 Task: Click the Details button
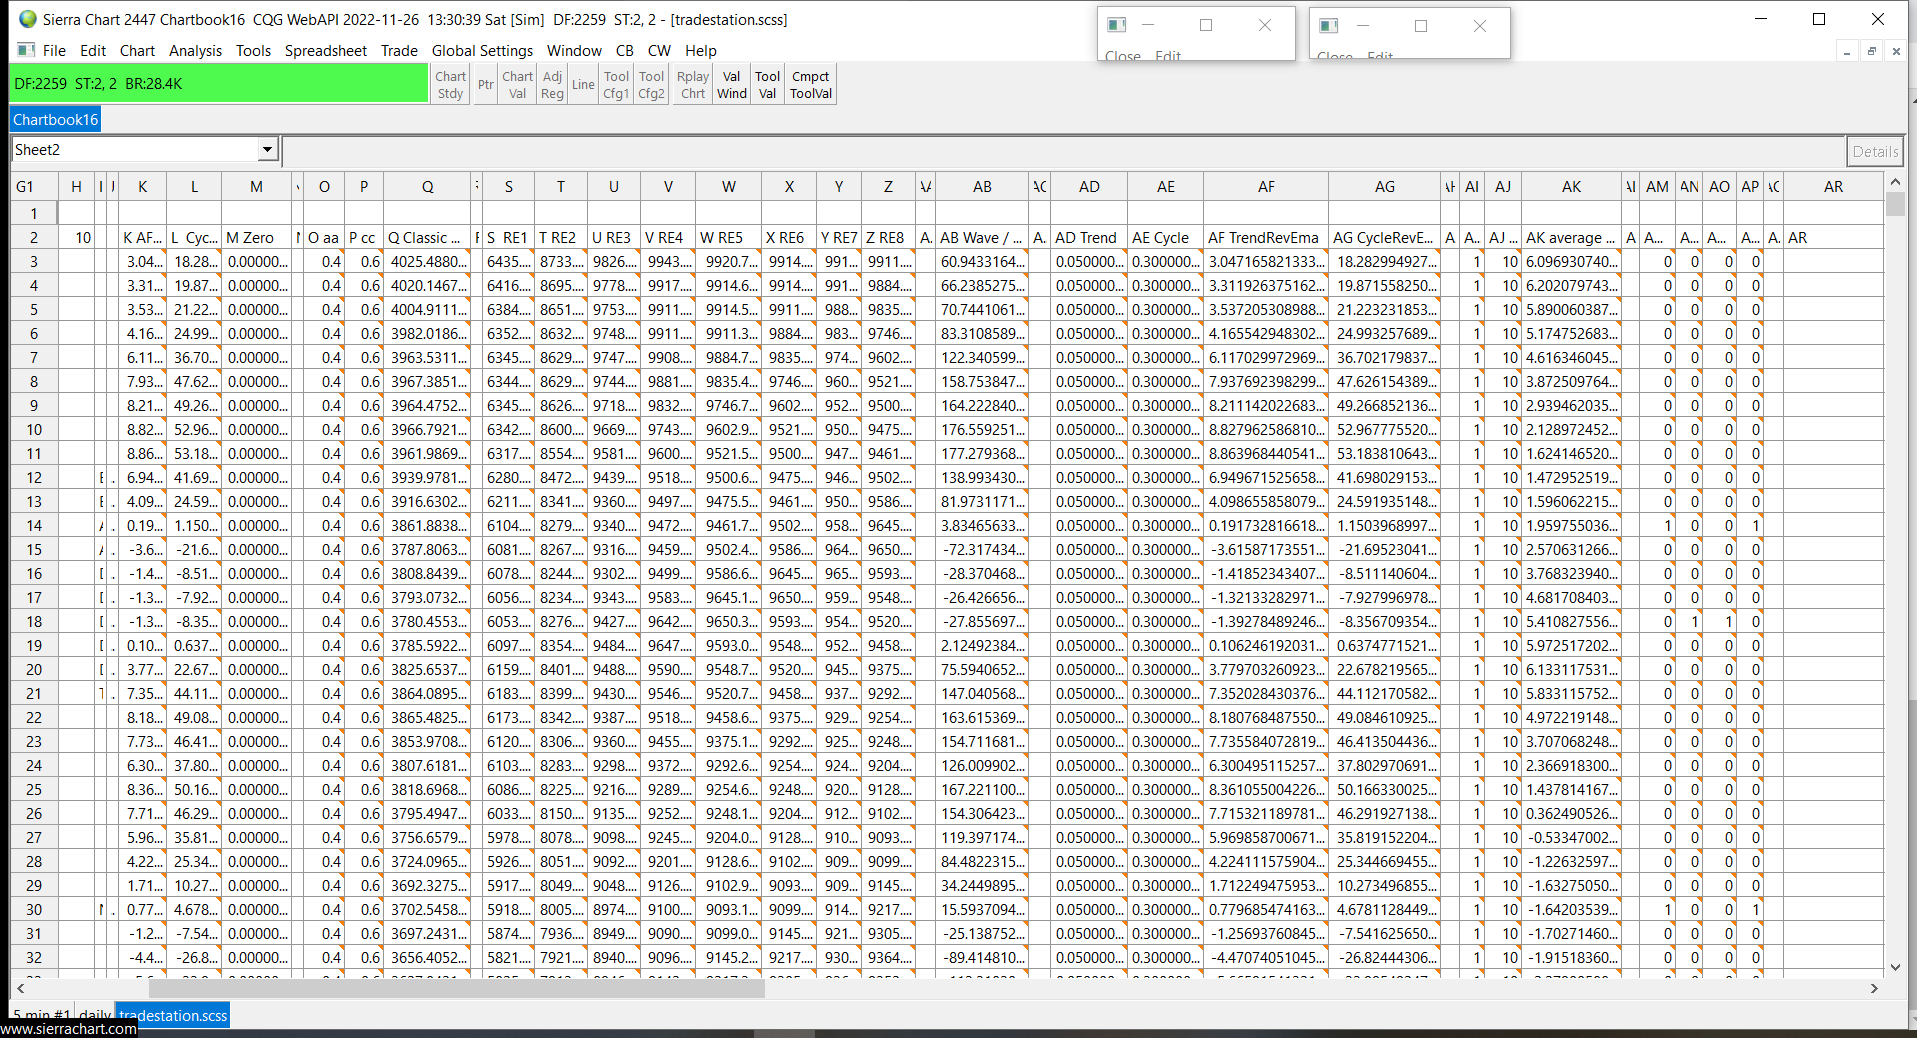pos(1874,151)
